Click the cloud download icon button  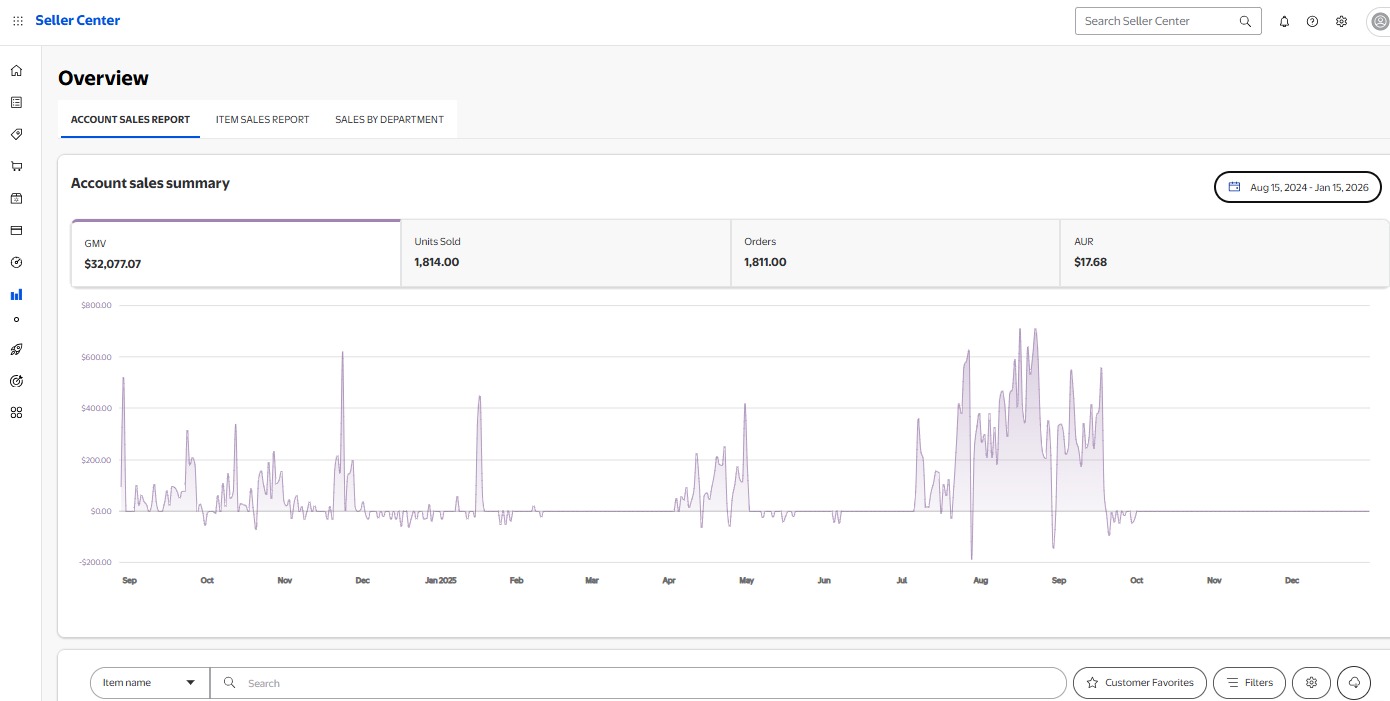[x=1354, y=683]
